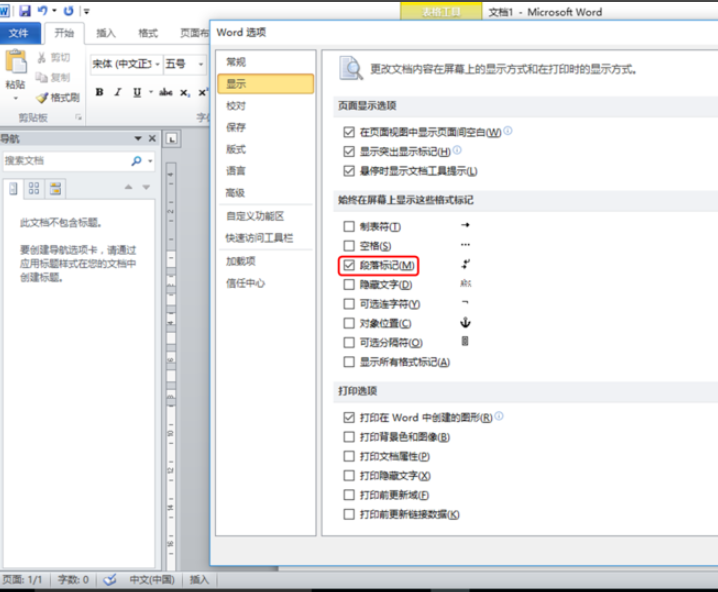Toggle 打印在 Word 中创建的图形 checkbox
The image size is (718, 592).
tap(349, 418)
